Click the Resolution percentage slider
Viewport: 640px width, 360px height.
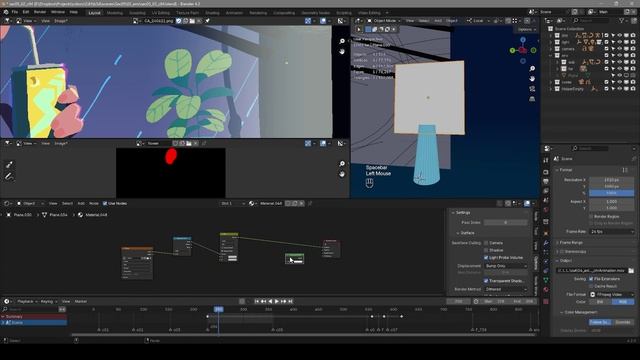(x=612, y=193)
